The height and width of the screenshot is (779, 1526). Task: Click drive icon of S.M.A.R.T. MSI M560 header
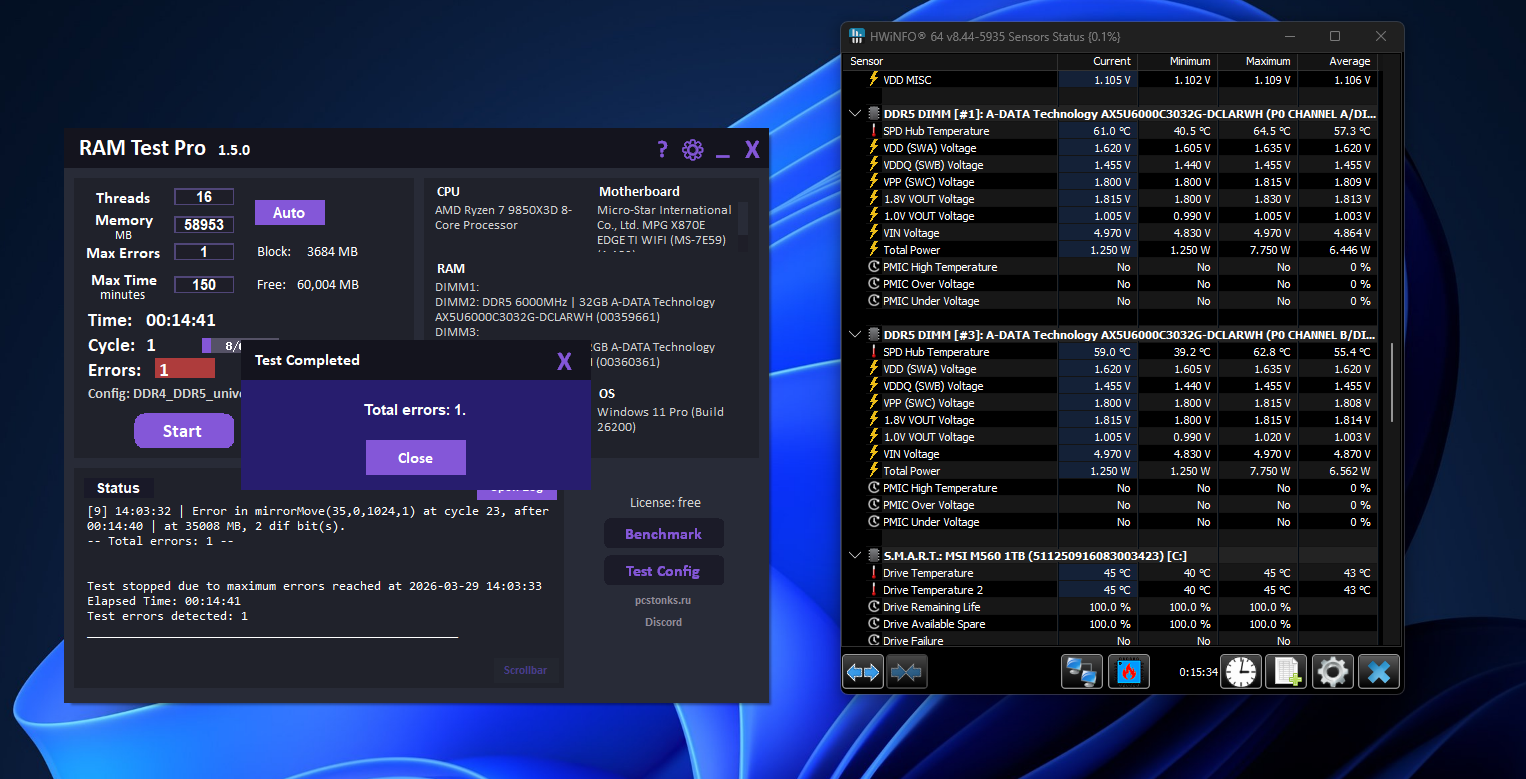click(874, 556)
